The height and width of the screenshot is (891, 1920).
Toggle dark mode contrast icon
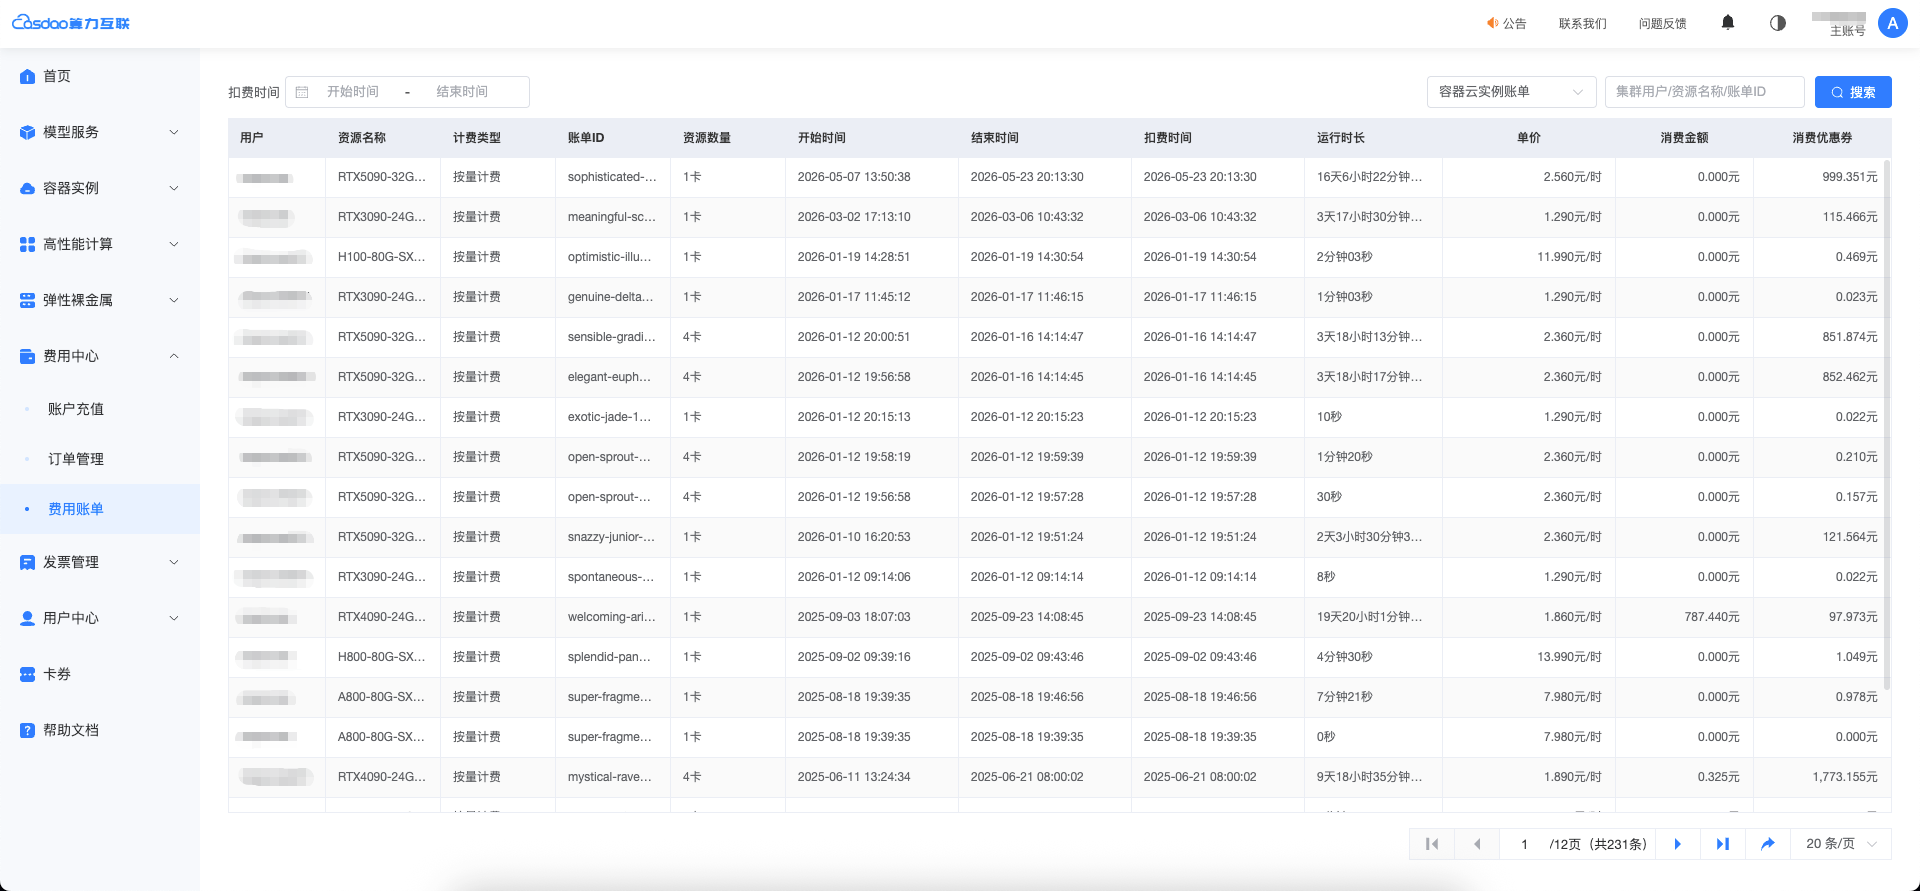pos(1777,23)
